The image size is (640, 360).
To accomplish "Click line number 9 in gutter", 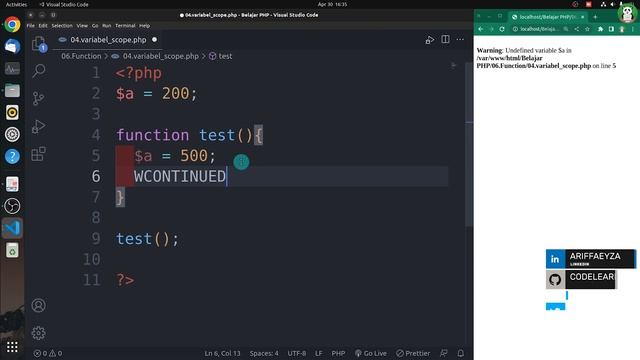I will (x=96, y=238).
